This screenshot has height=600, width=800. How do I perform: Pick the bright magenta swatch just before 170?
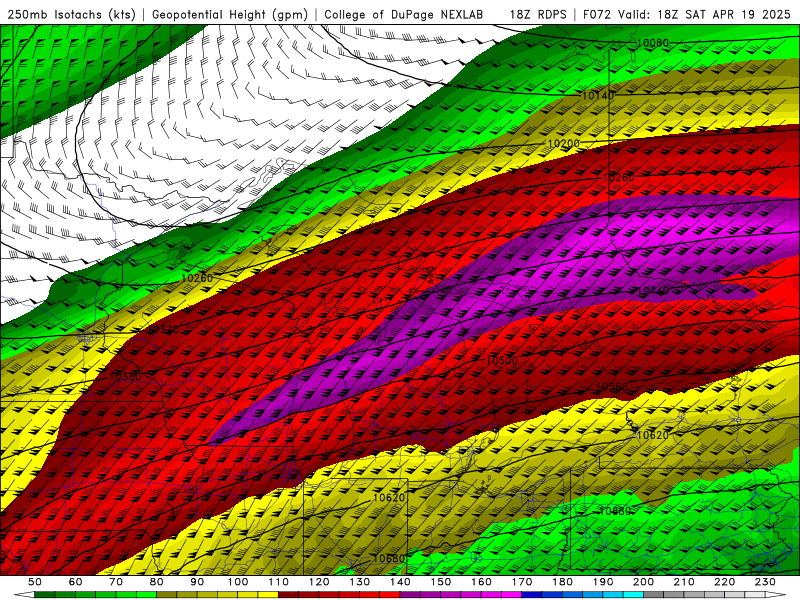click(x=512, y=595)
